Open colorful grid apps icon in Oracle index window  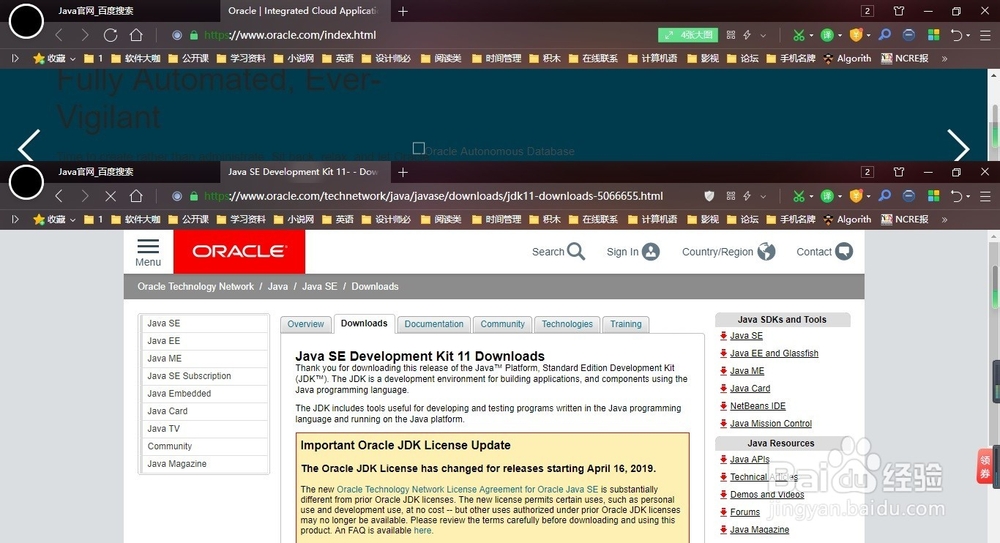pyautogui.click(x=934, y=35)
